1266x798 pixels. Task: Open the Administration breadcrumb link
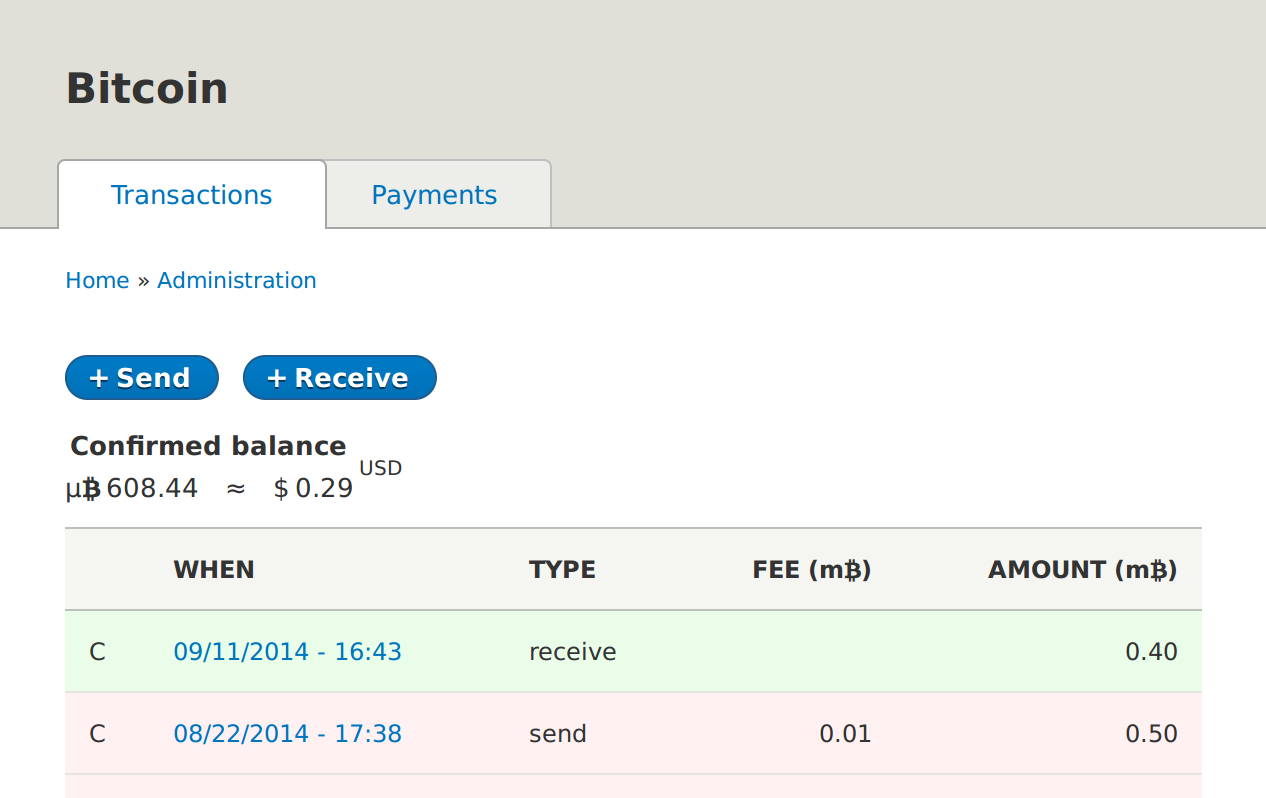tap(237, 281)
